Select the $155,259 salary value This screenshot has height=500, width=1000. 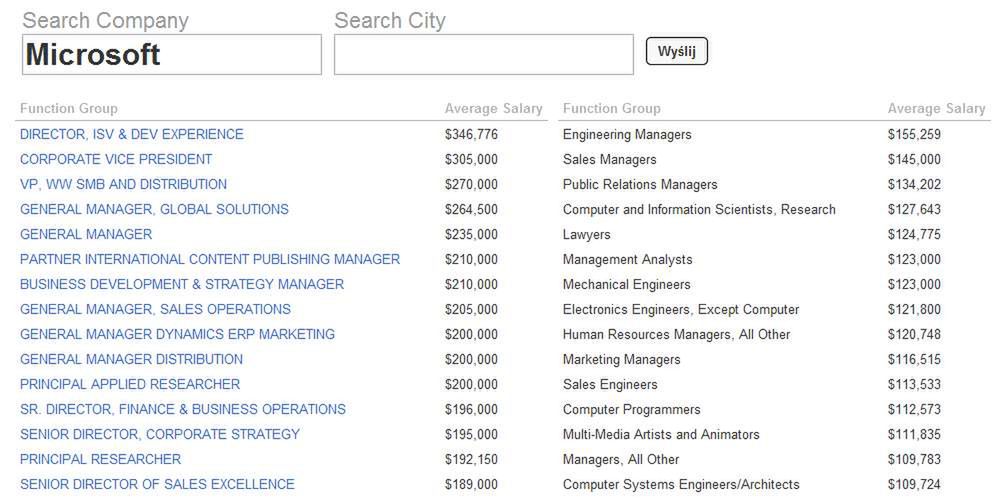click(x=914, y=135)
